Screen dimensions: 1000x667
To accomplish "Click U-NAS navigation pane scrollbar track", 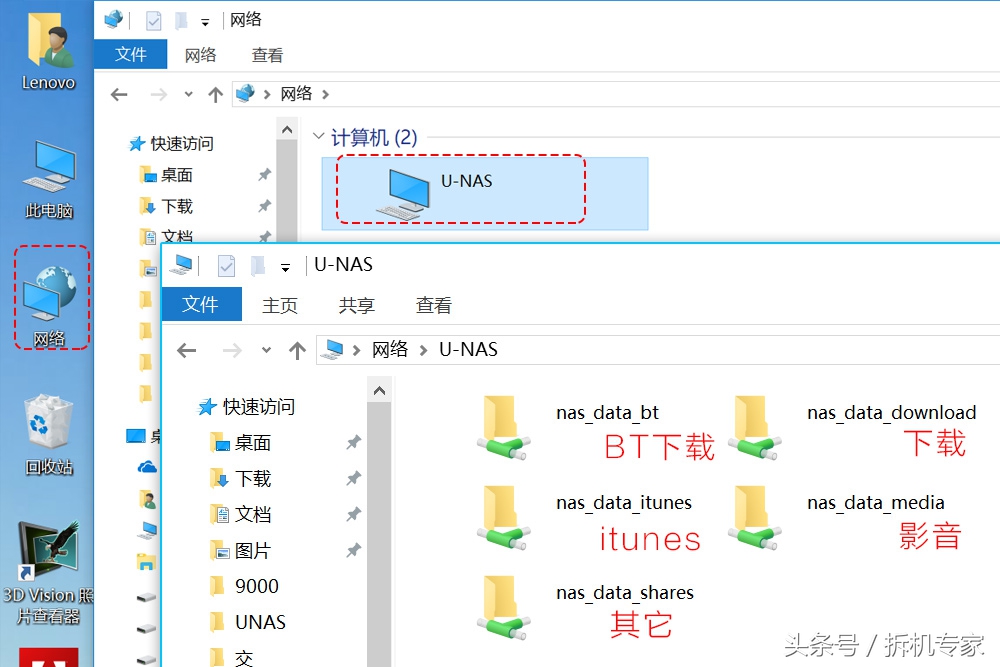I will (379, 534).
